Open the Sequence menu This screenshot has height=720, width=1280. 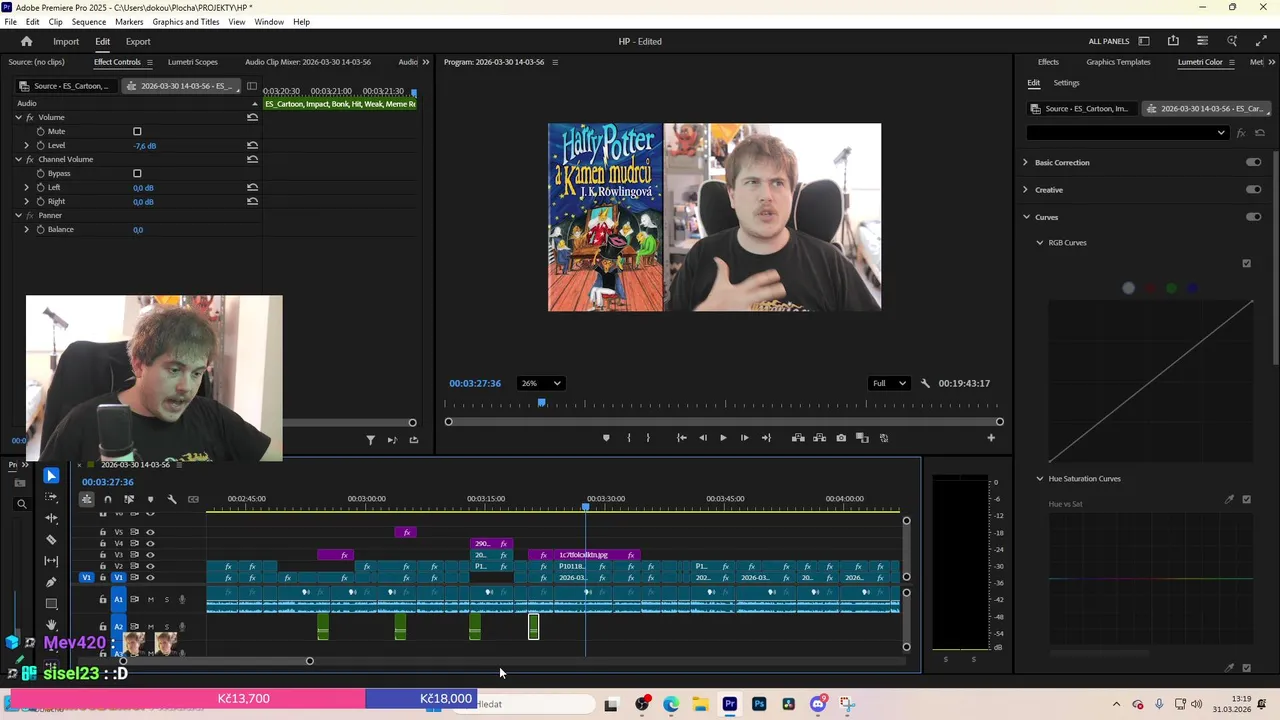click(89, 22)
